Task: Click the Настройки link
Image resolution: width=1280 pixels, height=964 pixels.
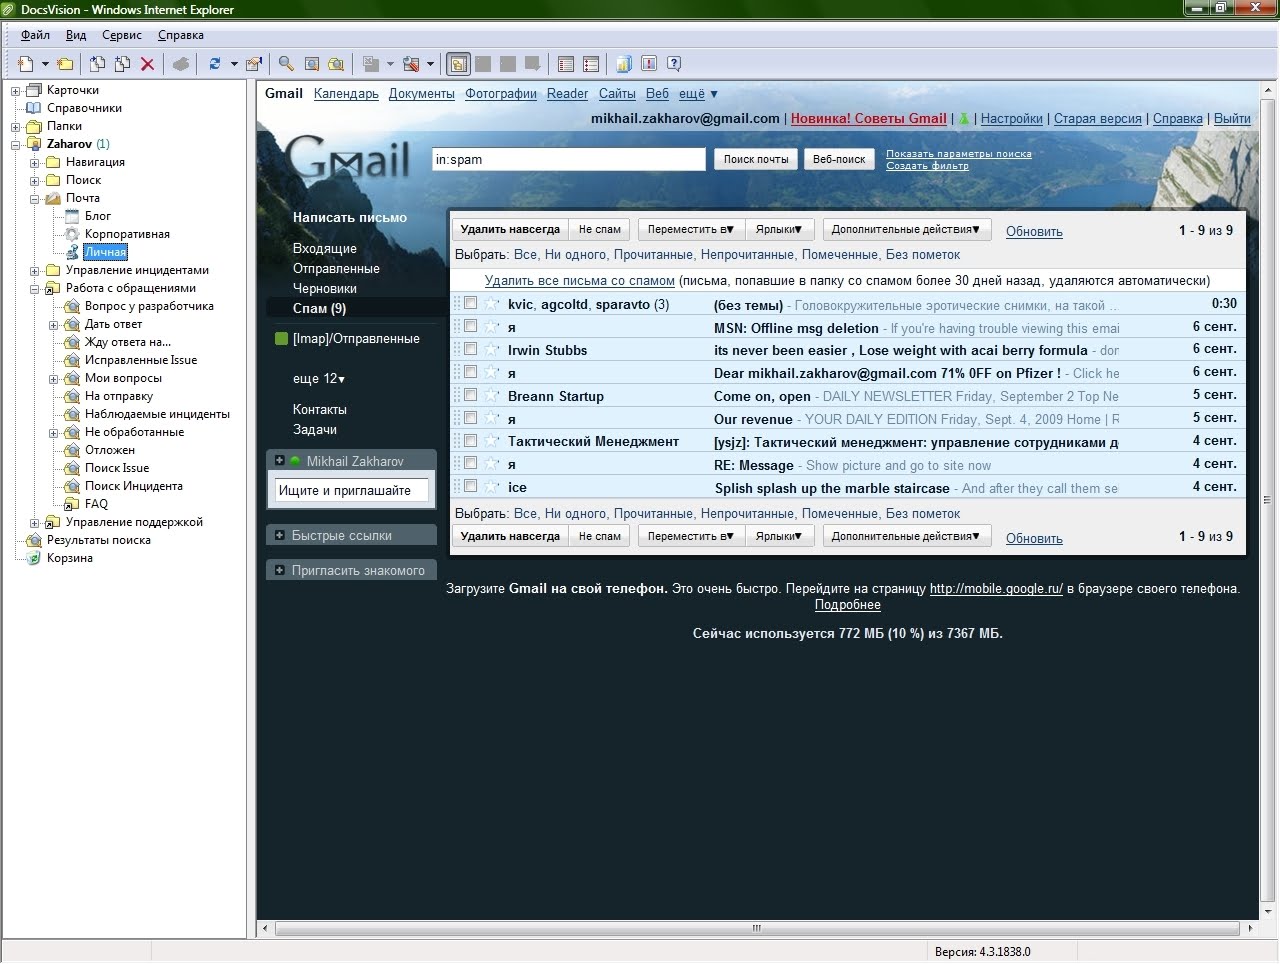Action: (x=1011, y=118)
